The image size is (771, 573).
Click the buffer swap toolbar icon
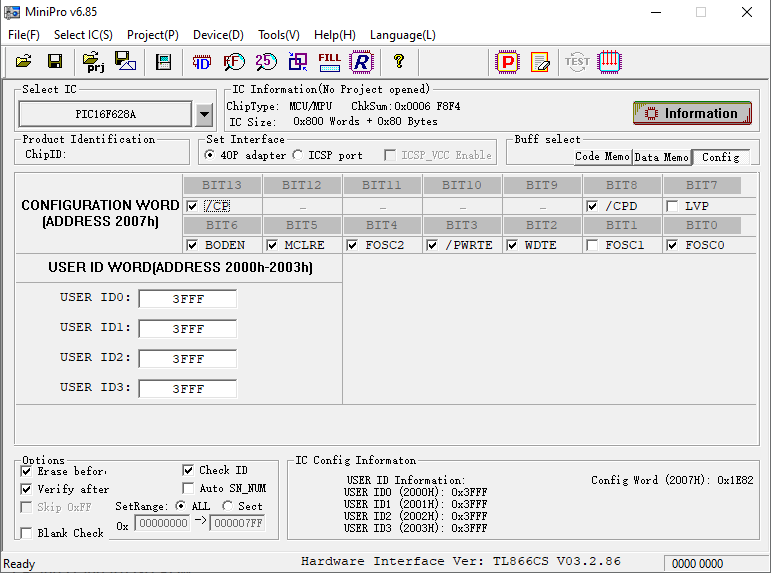(x=297, y=62)
